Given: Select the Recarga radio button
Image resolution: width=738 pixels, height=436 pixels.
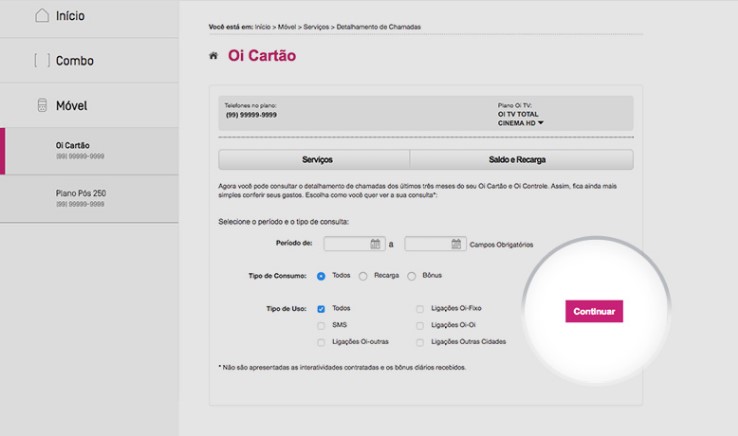Looking at the screenshot, I should pos(363,276).
